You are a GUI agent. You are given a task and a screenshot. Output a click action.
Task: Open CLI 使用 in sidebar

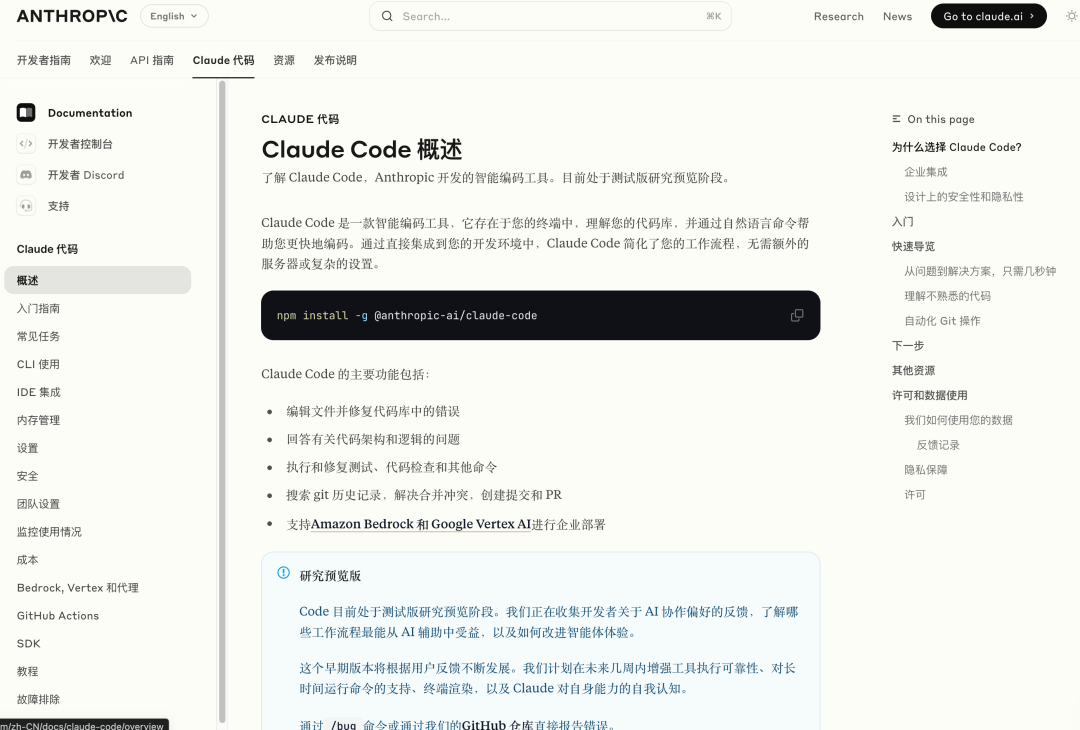(x=39, y=364)
